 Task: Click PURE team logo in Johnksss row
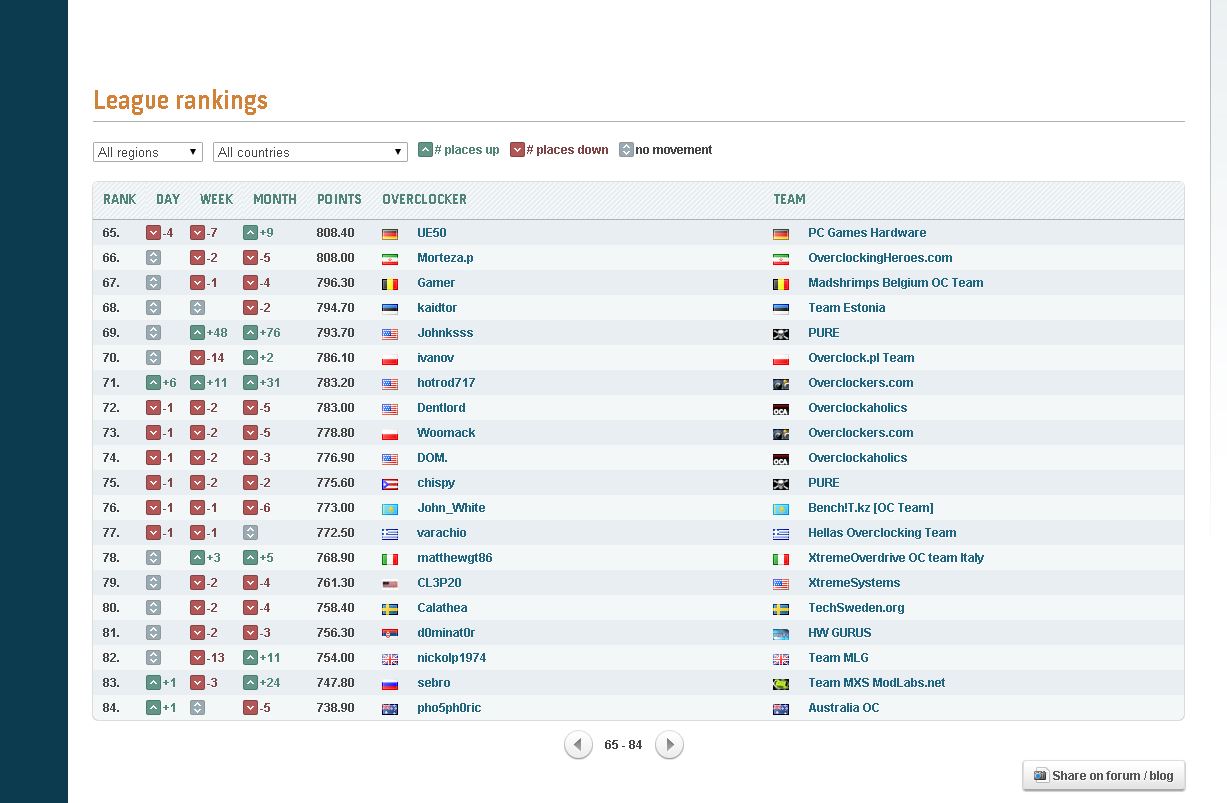click(781, 333)
